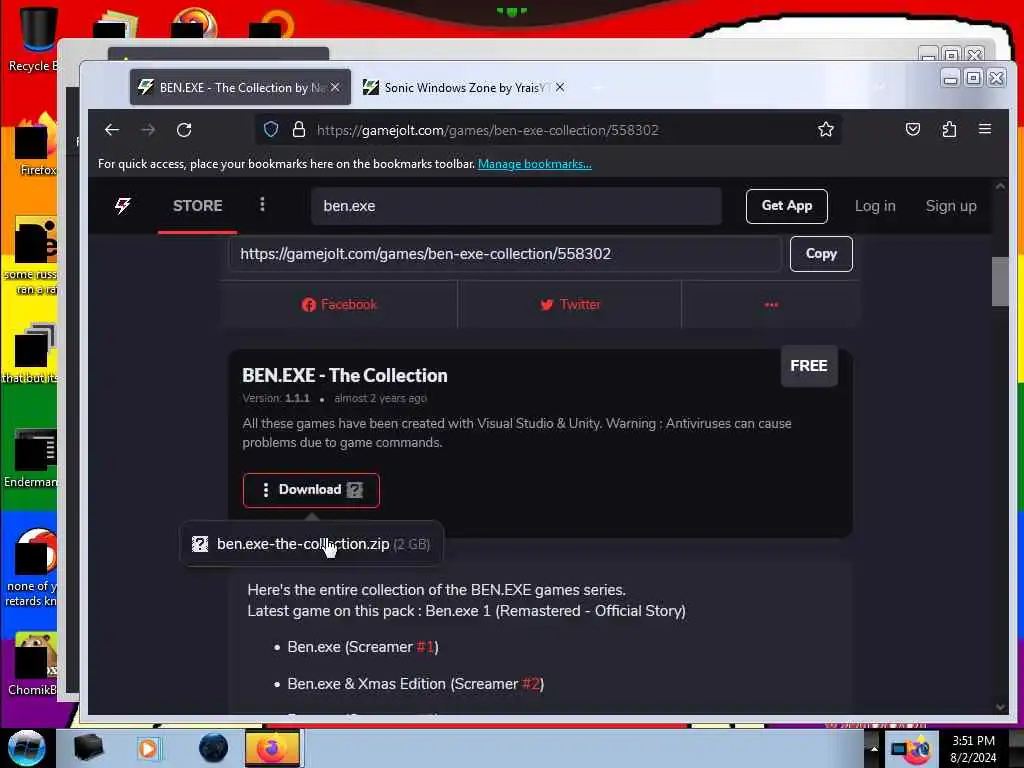This screenshot has width=1024, height=768.
Task: Open more share options ellipsis
Action: click(x=771, y=304)
